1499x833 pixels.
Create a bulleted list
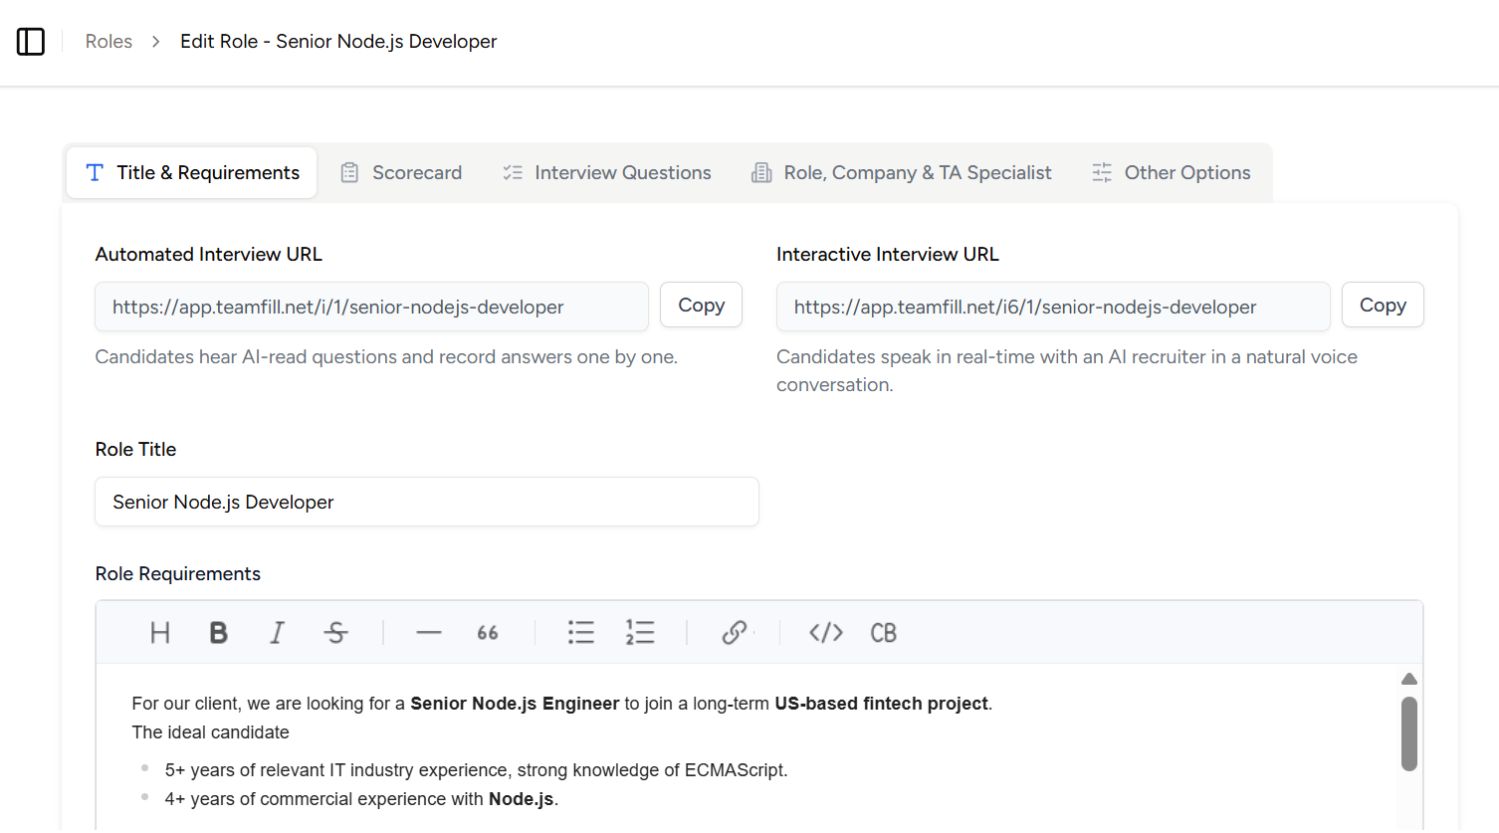pos(580,632)
